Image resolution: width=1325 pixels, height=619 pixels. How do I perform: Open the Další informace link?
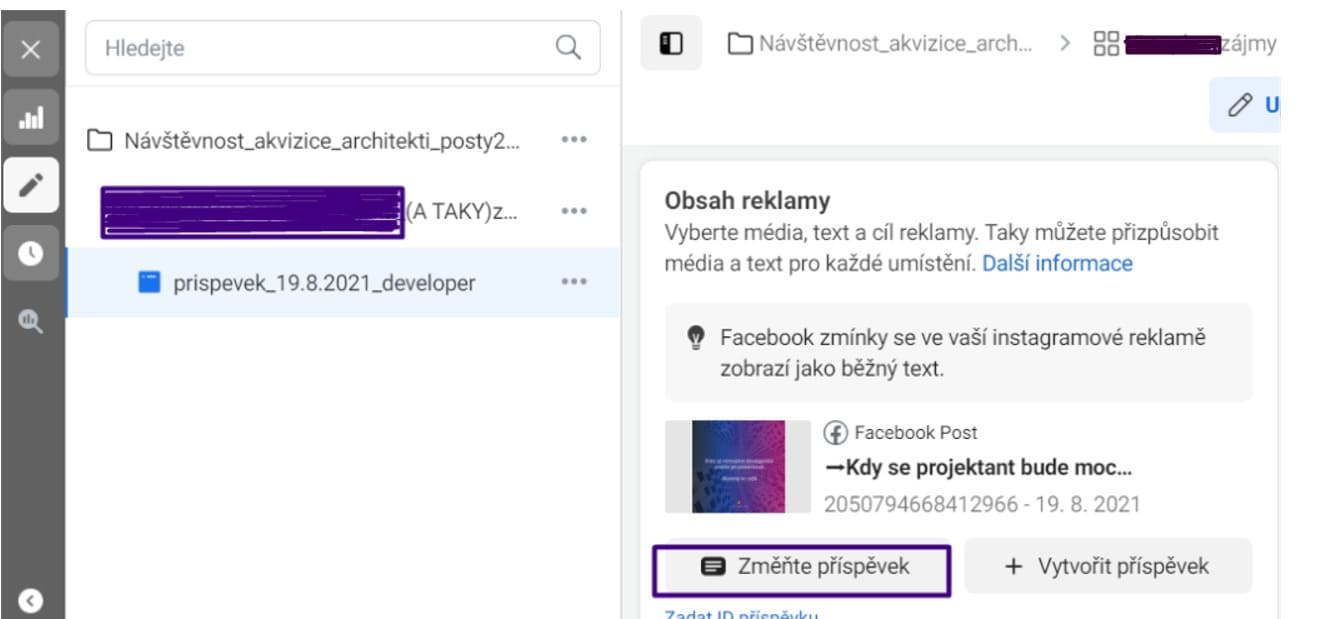coord(1057,264)
